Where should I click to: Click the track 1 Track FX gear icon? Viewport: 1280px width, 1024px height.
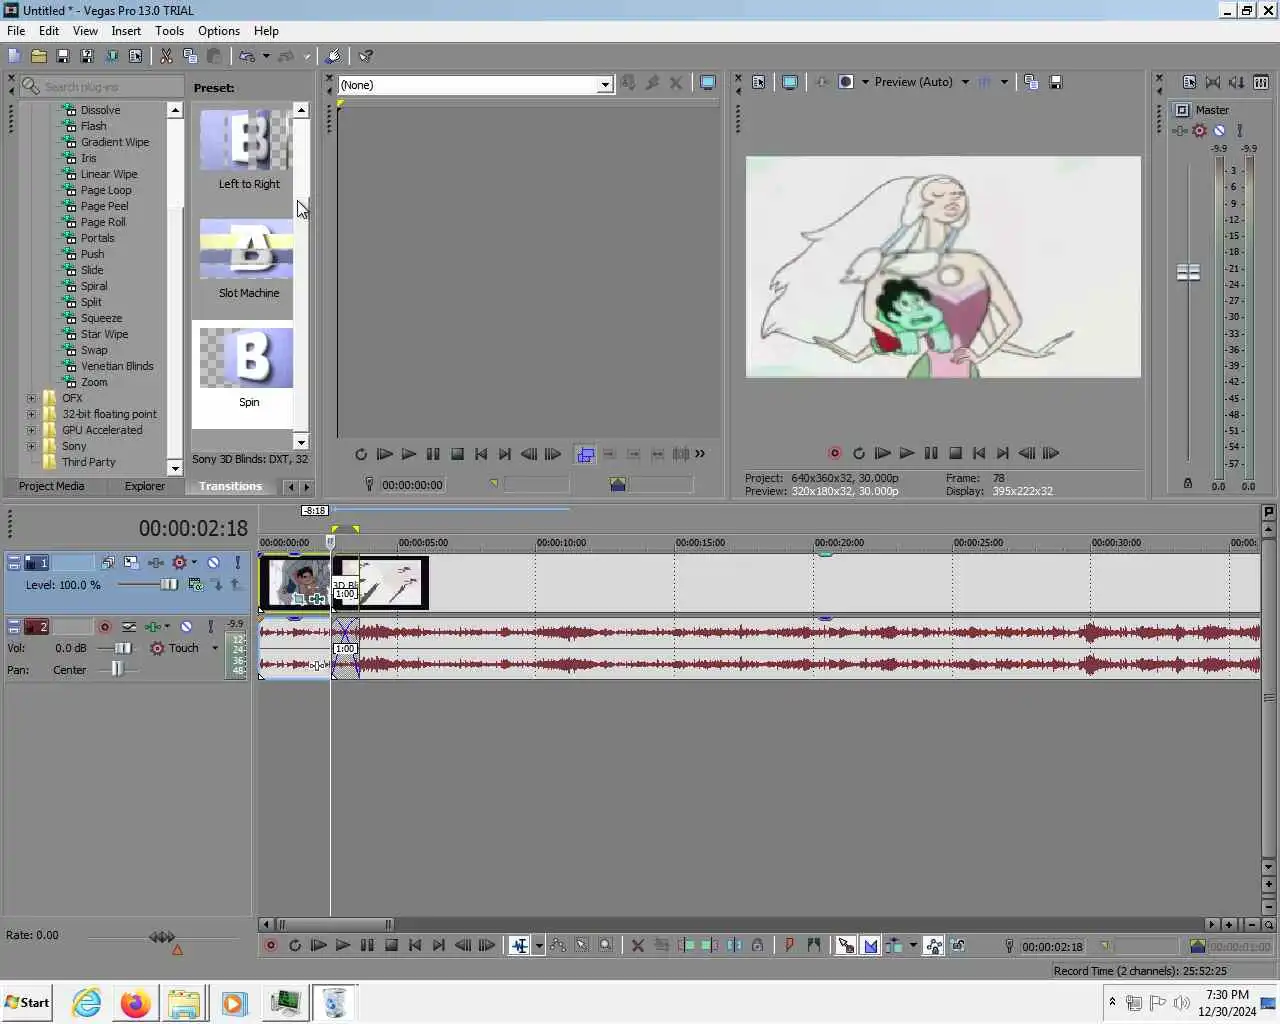click(x=179, y=562)
